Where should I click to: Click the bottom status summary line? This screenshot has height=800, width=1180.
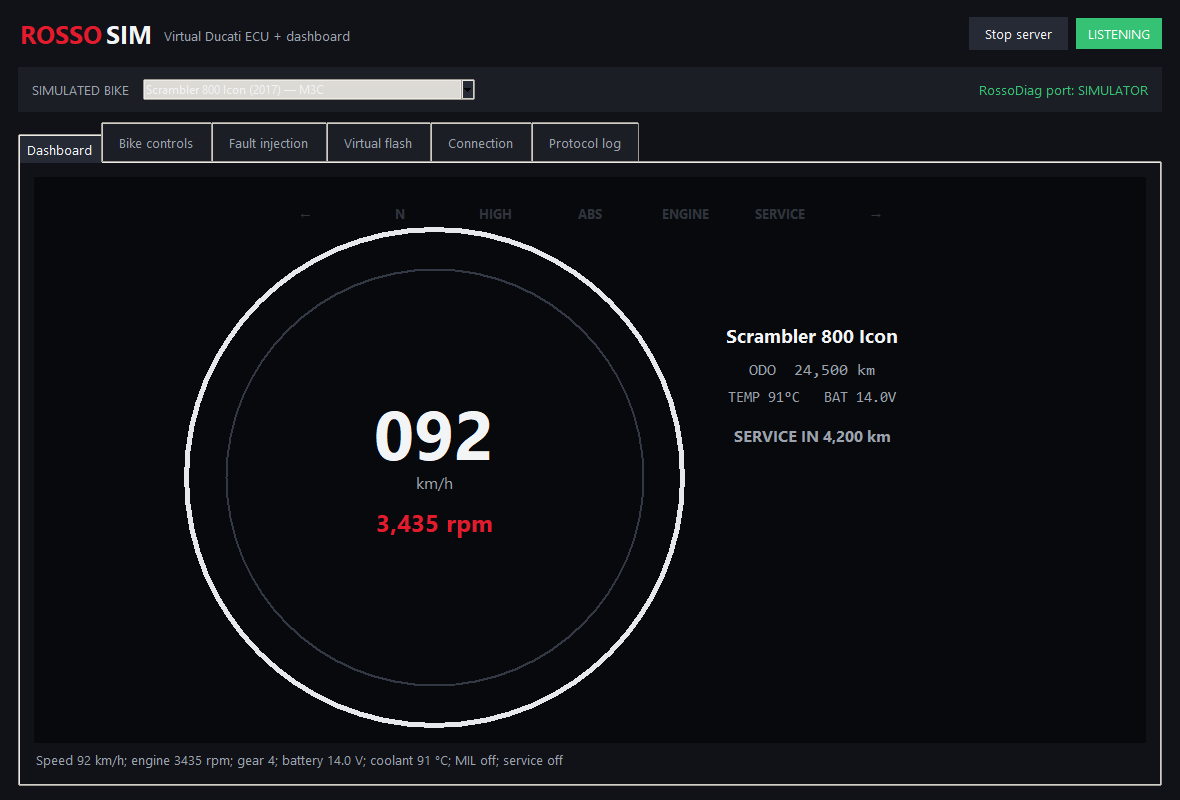click(300, 760)
